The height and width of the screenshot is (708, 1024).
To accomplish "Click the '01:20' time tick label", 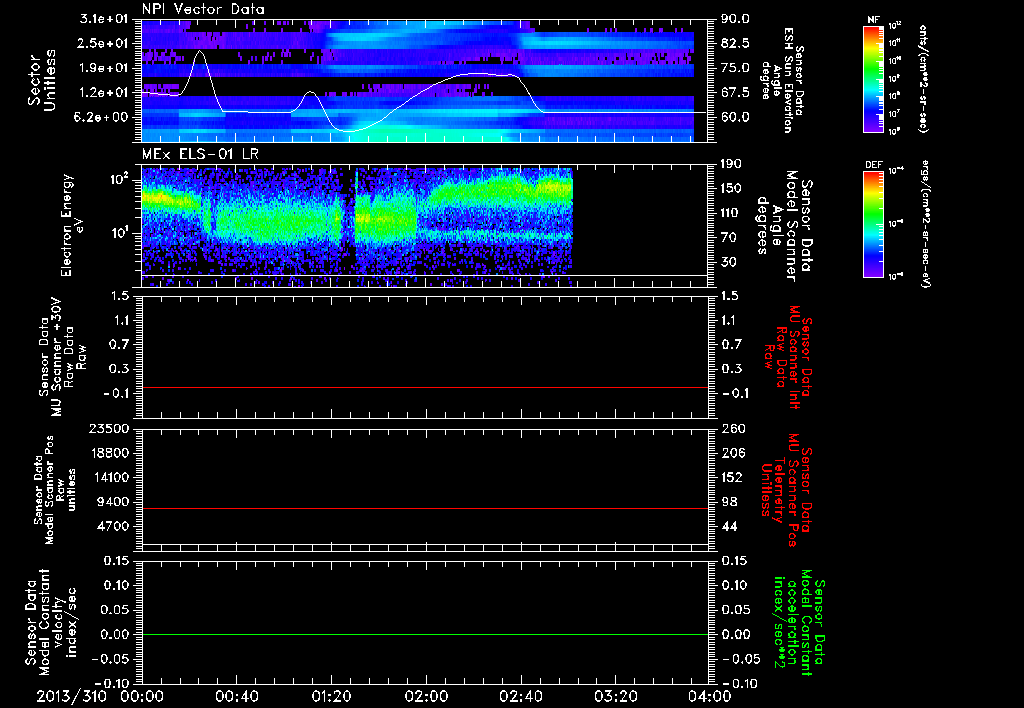I will click(x=331, y=696).
